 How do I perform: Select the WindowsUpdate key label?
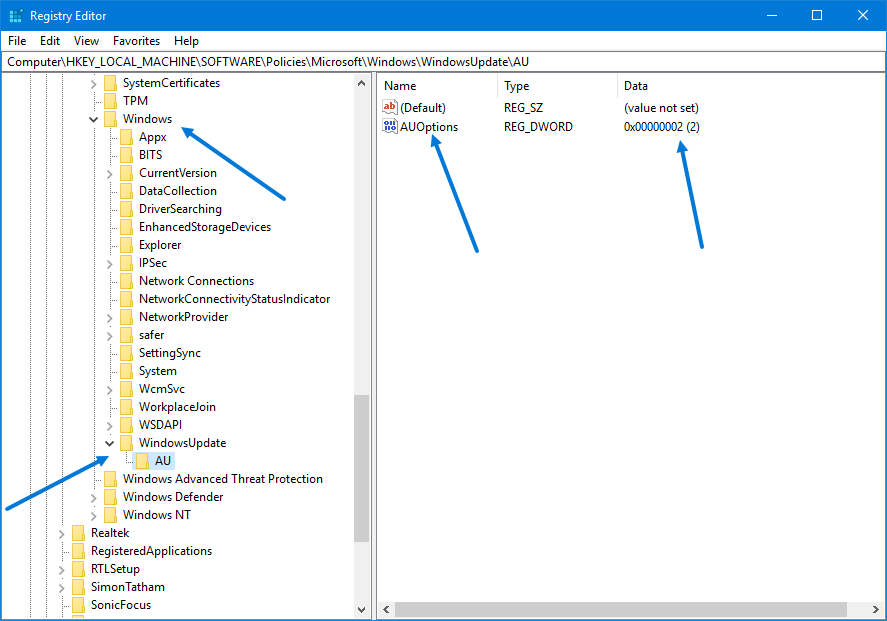click(183, 443)
